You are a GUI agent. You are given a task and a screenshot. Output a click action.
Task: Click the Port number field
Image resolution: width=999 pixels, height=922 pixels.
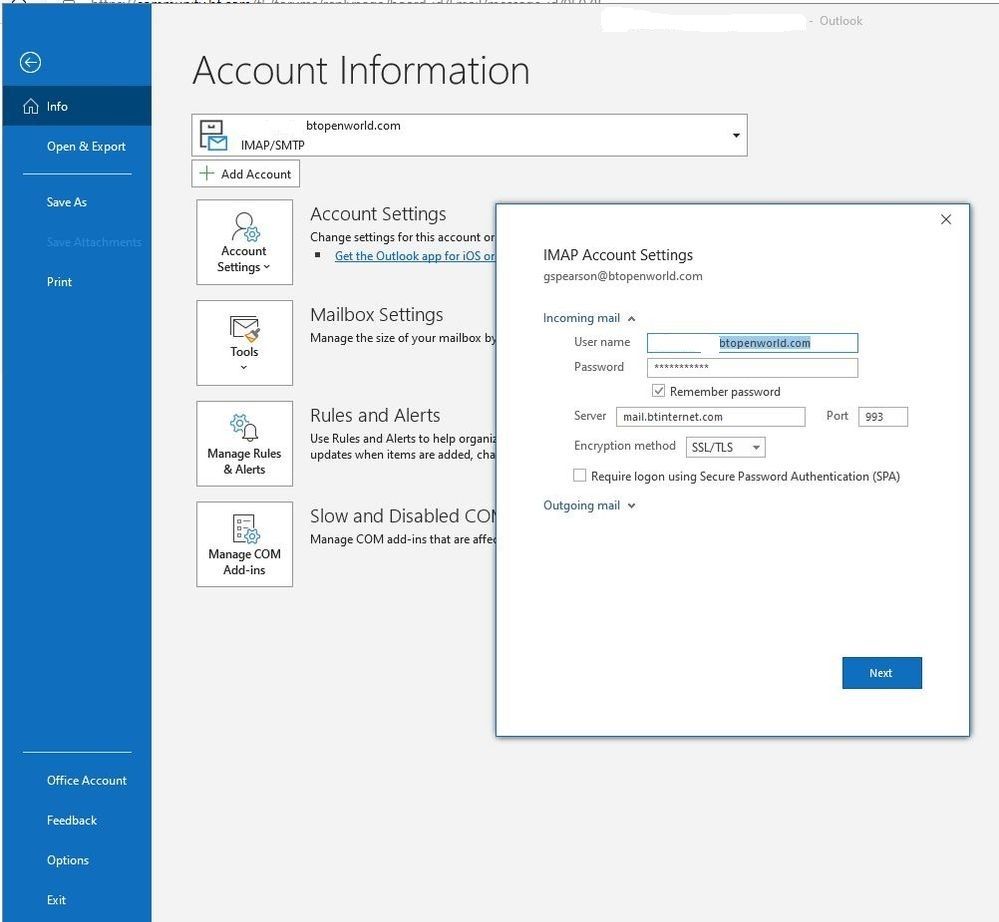[882, 417]
